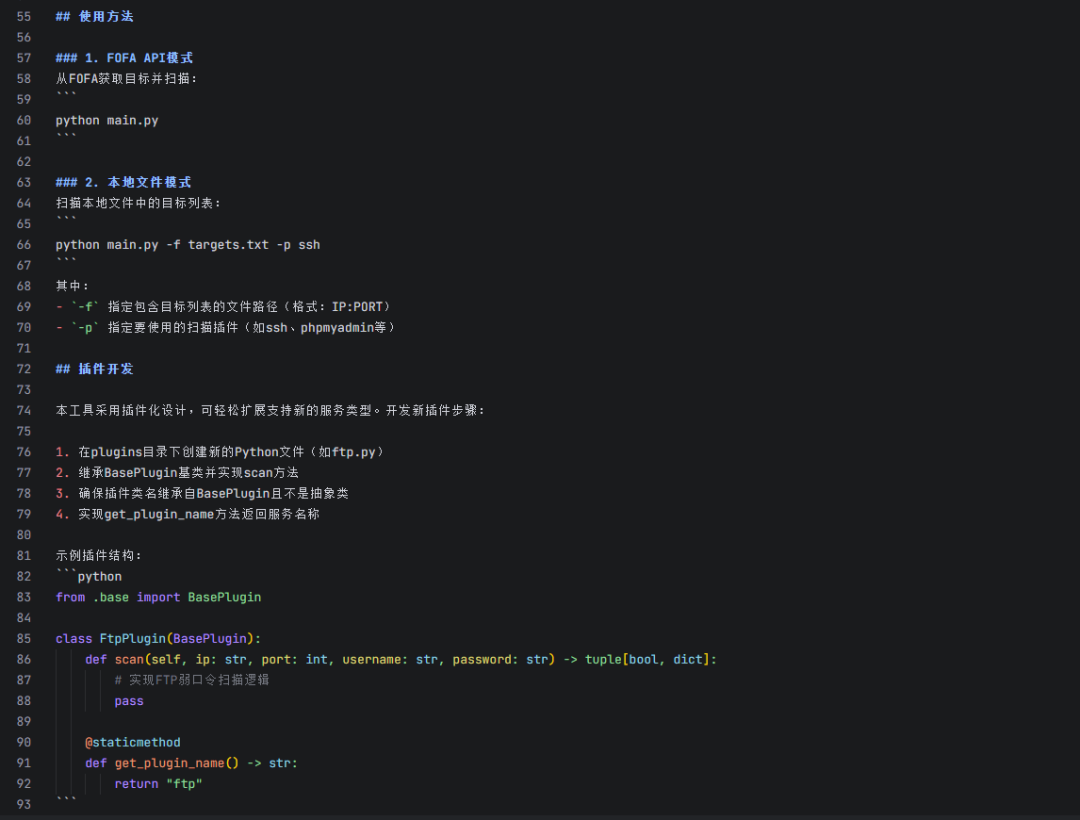Click 'def get_plugin_name() -> str:' line
The height and width of the screenshot is (820, 1080).
coord(191,764)
